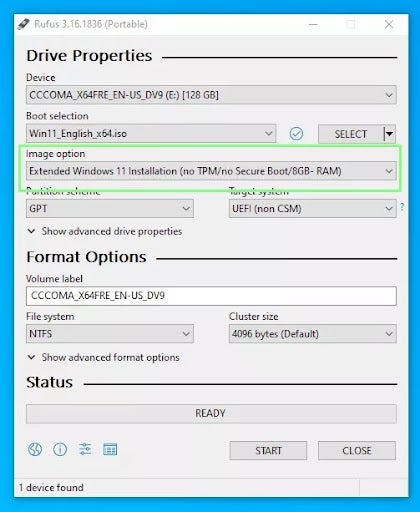Click the Volume label input field
This screenshot has height=512, width=420.
[x=211, y=296]
